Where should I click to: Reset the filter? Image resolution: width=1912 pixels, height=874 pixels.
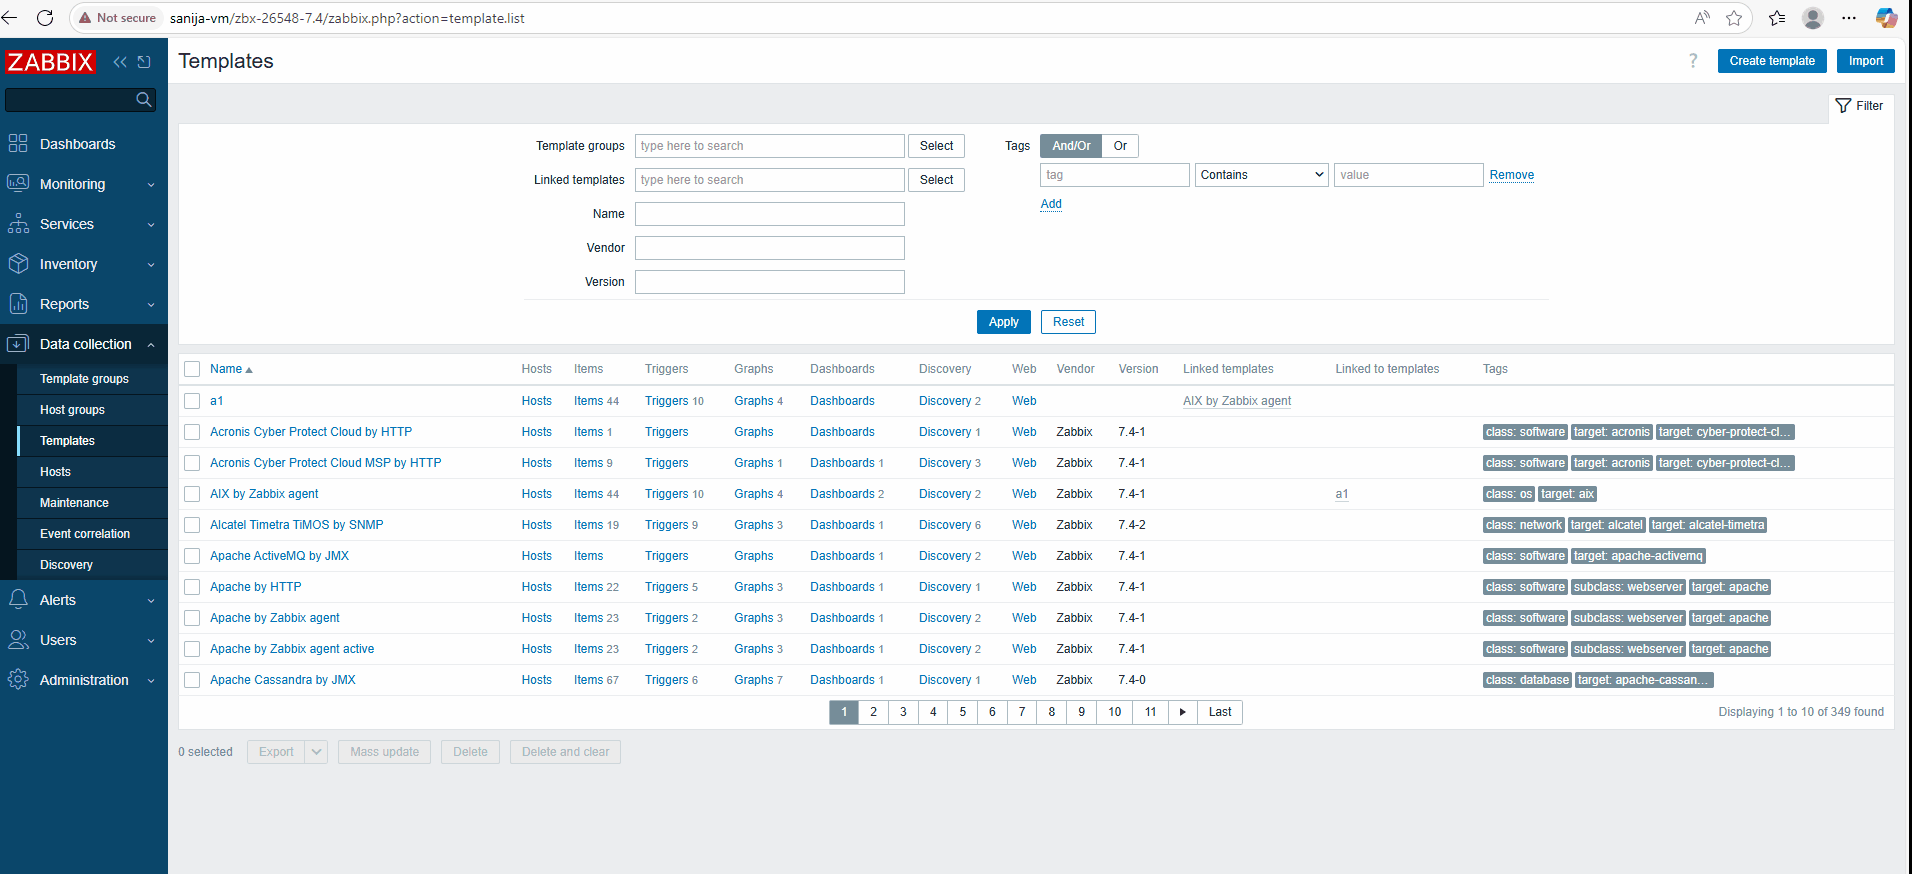click(x=1068, y=322)
